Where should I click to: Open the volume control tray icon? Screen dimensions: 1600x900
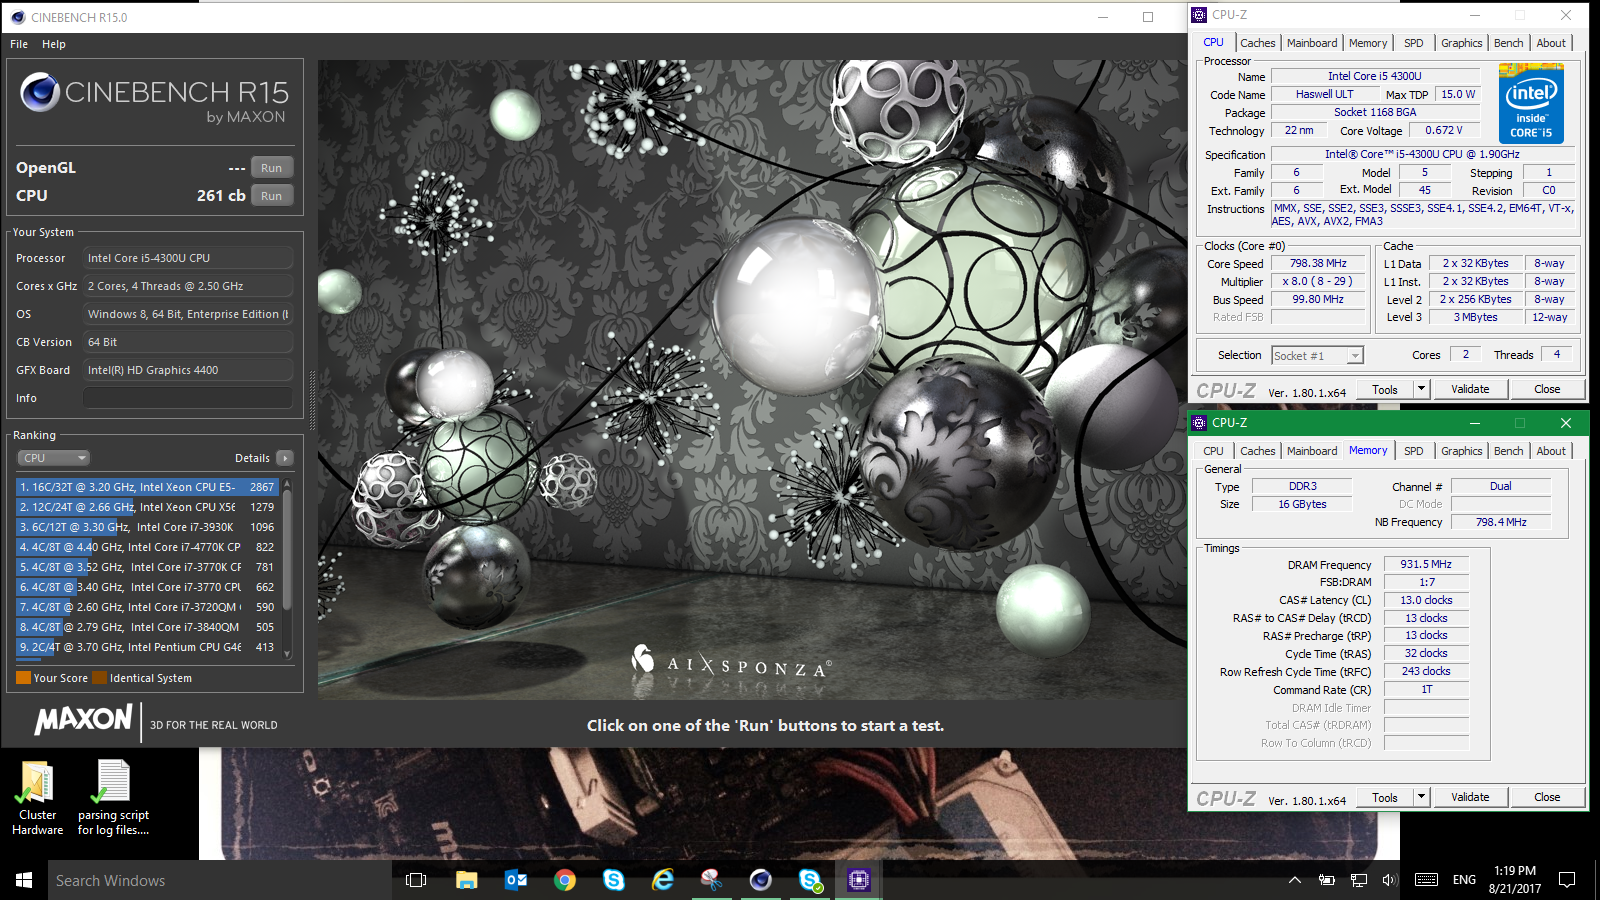point(1389,880)
